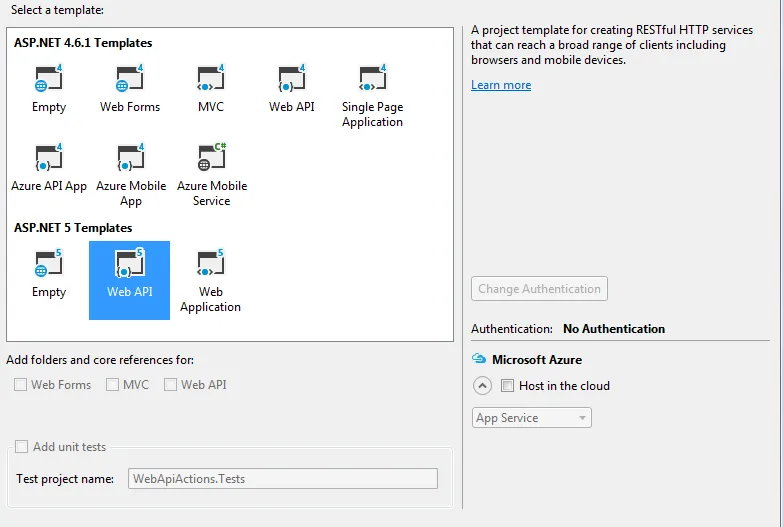Select the Single Page Application template icon

(x=373, y=78)
